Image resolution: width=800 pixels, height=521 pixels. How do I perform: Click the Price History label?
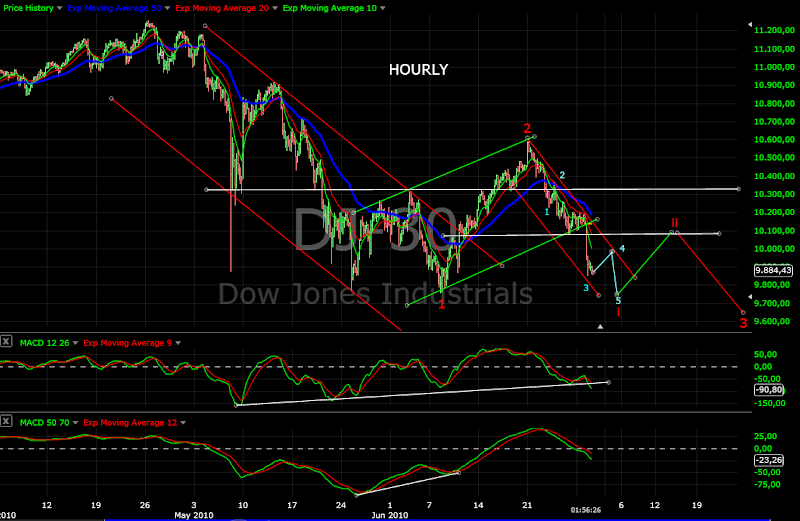pos(29,8)
